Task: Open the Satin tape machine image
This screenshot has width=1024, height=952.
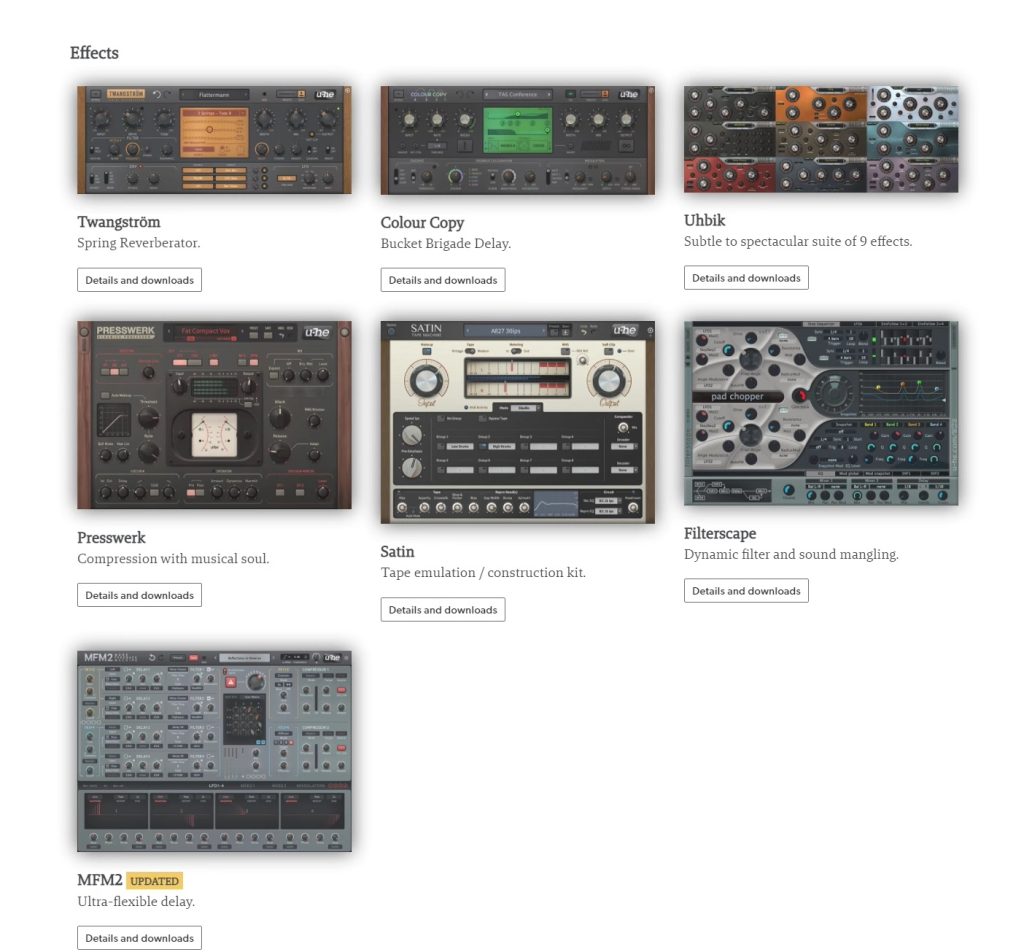Action: (x=517, y=422)
